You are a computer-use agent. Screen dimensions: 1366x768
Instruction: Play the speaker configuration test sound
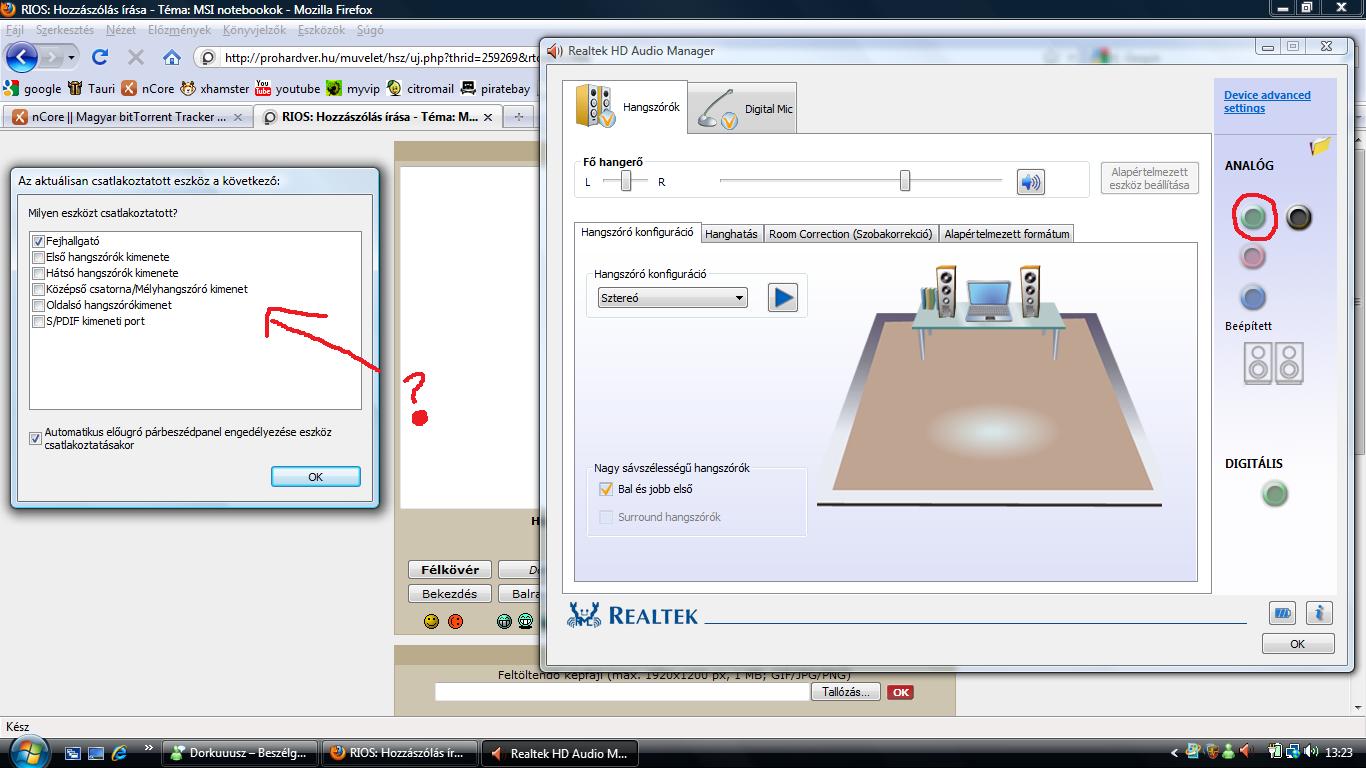point(782,297)
